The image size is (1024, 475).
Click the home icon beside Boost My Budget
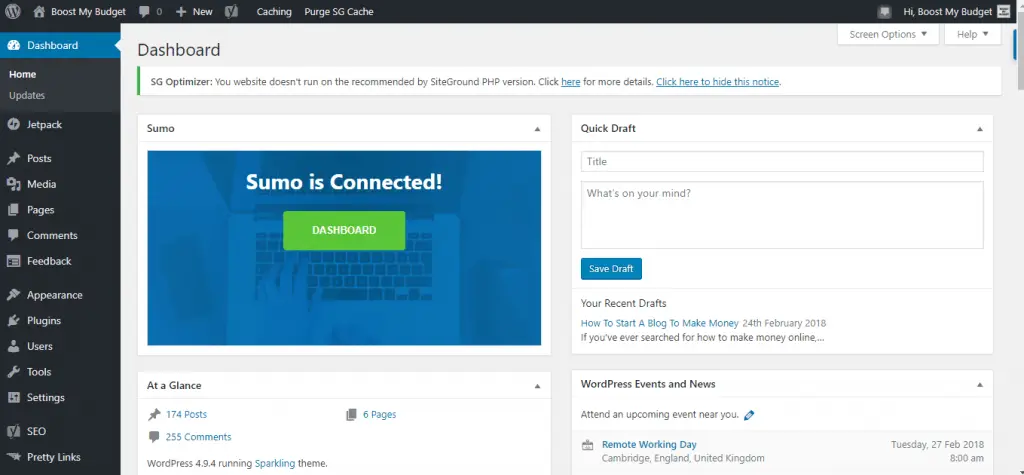coord(39,11)
